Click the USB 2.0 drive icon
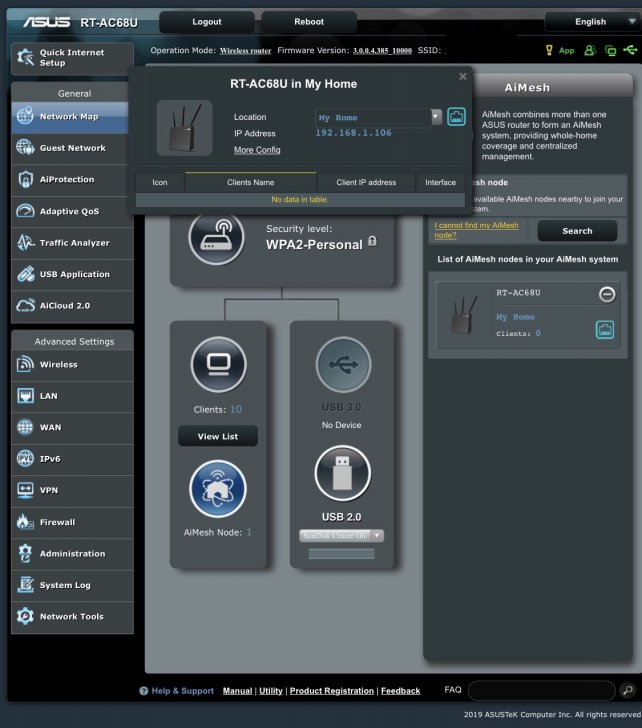Image resolution: width=642 pixels, height=728 pixels. [x=343, y=473]
